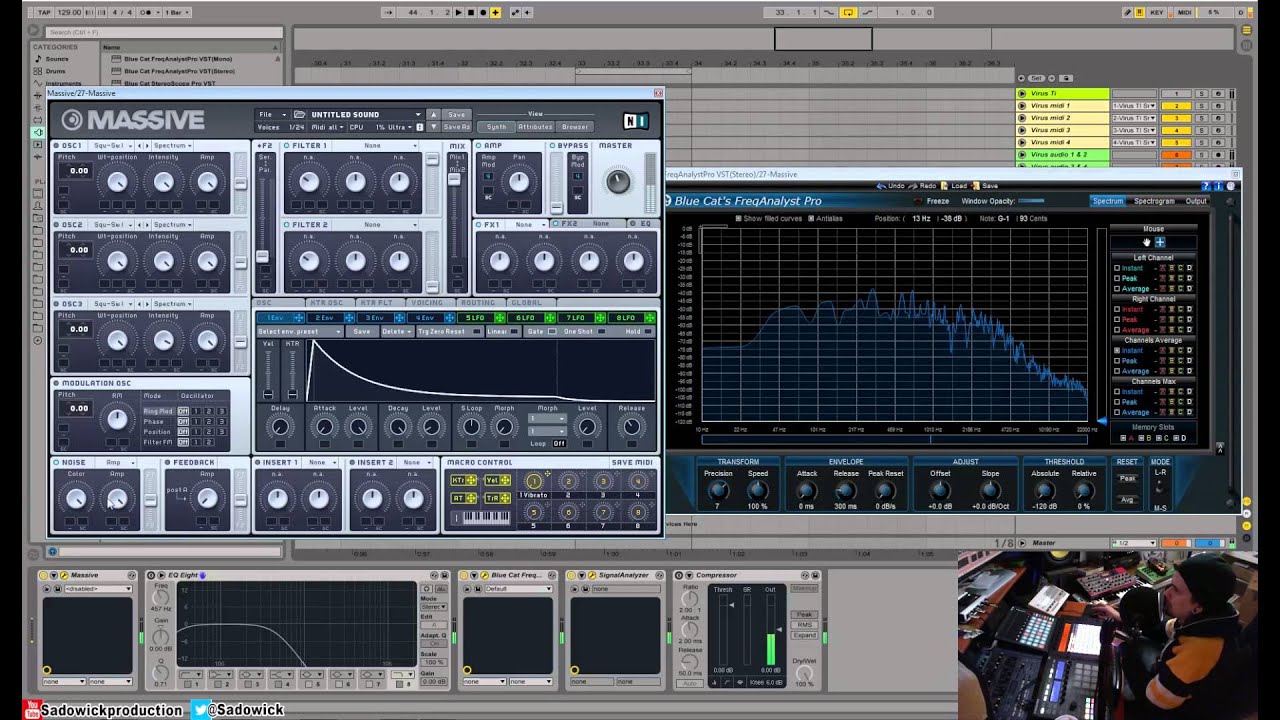Toggle the Ableton metronome
The image size is (1280, 720).
pyautogui.click(x=148, y=12)
